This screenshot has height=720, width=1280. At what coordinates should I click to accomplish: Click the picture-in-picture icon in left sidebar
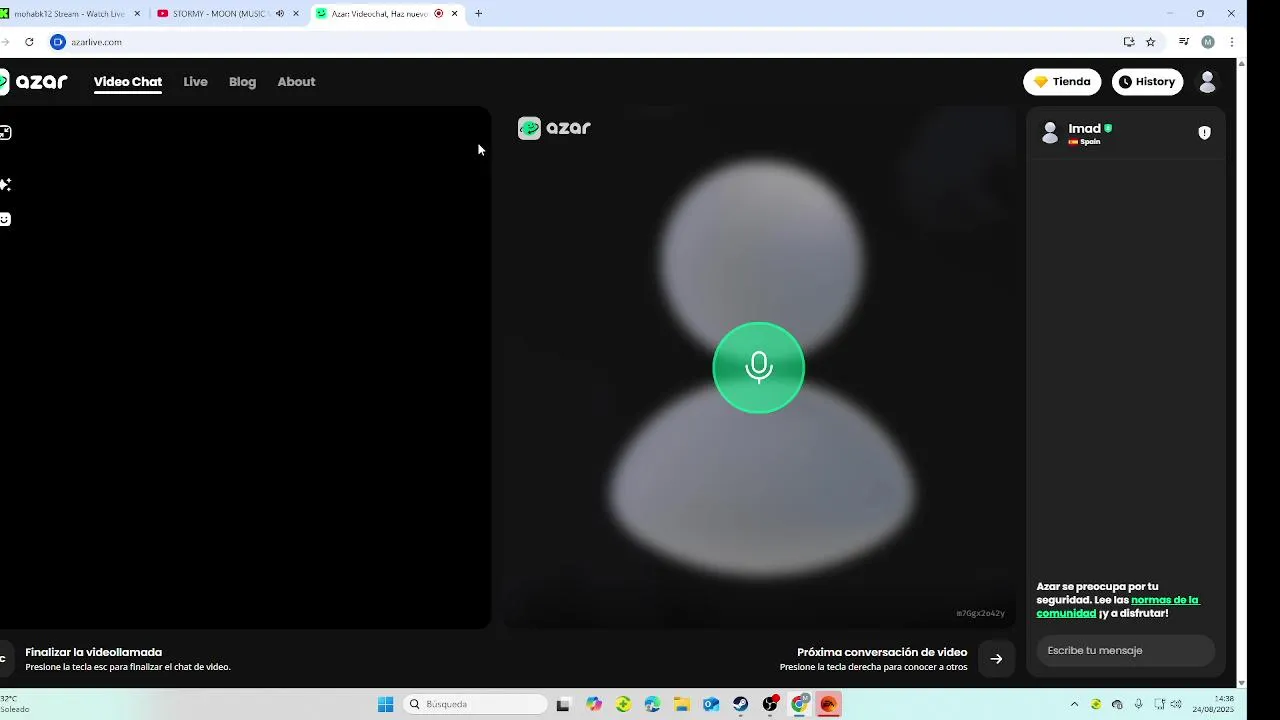pyautogui.click(x=5, y=133)
